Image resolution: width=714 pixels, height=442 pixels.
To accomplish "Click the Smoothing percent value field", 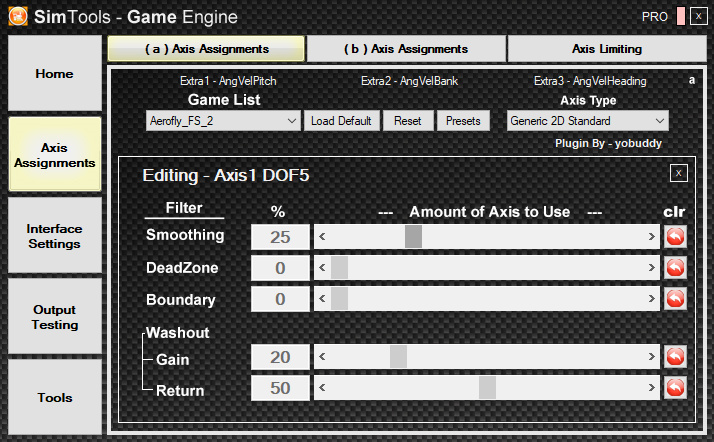I will tap(280, 237).
